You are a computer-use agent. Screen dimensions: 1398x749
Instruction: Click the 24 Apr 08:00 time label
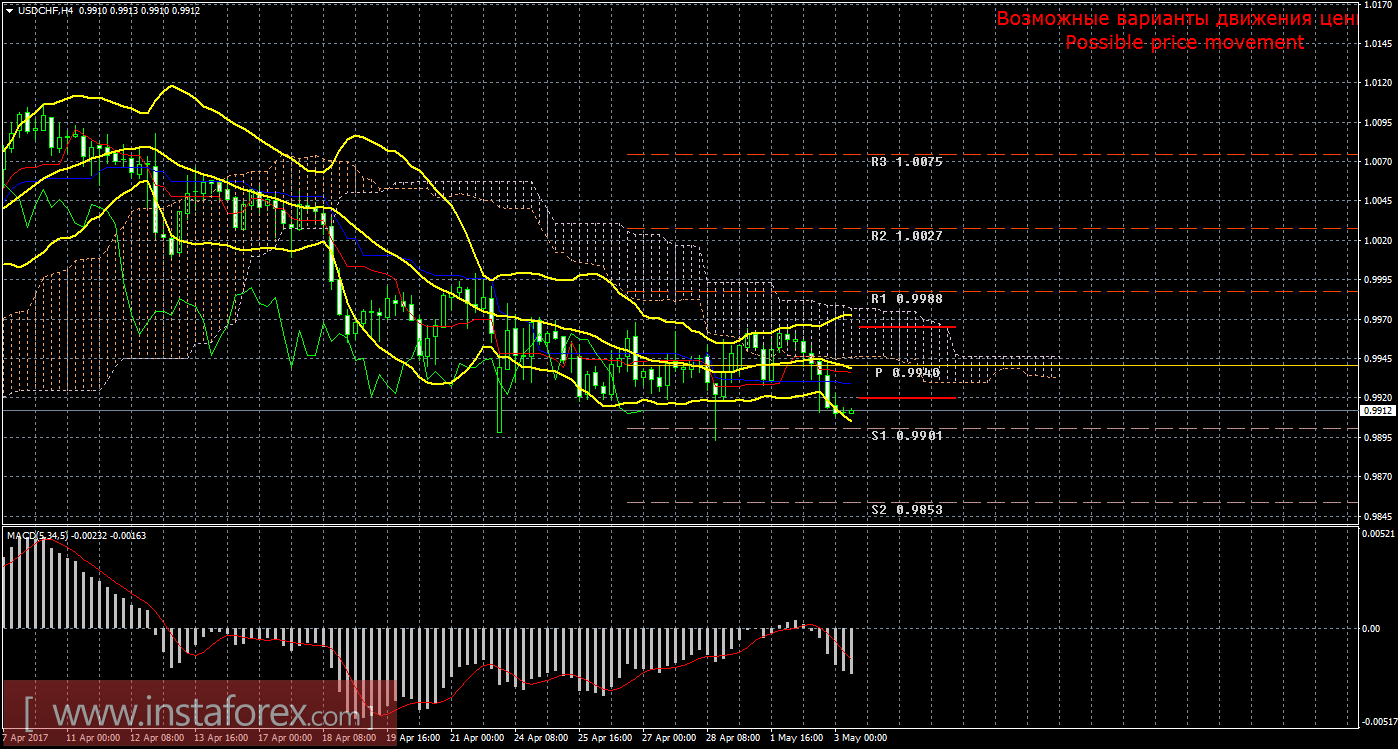pos(541,738)
